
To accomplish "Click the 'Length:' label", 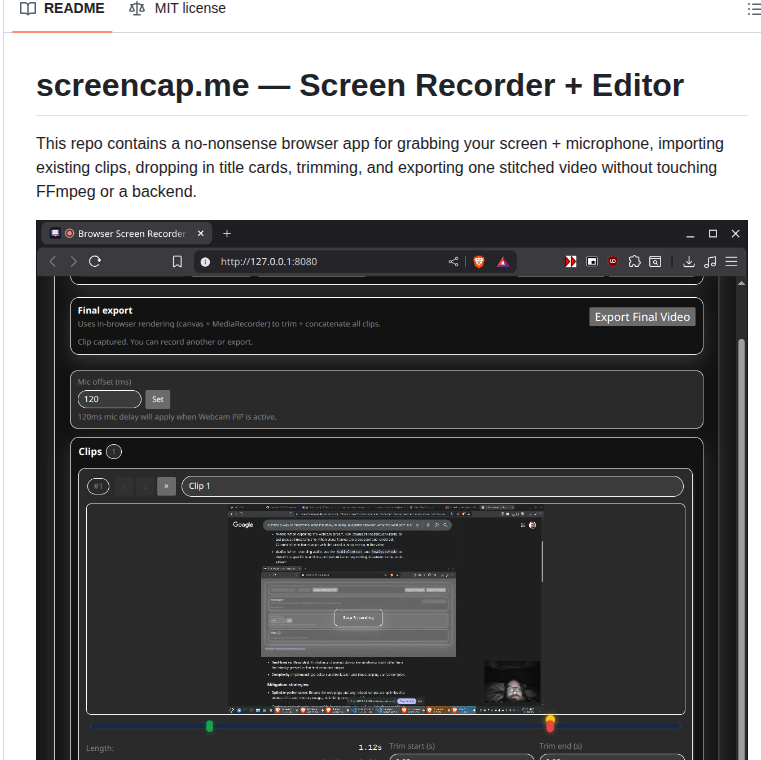I will [100, 748].
